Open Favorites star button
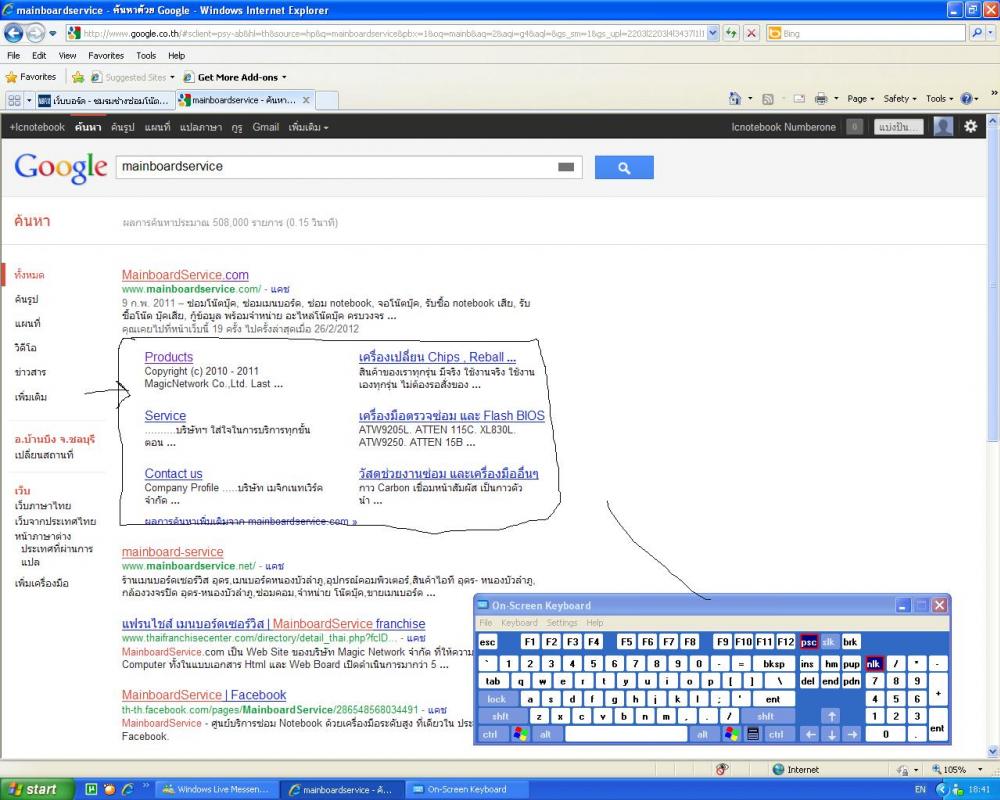1000x800 pixels. pyautogui.click(x=31, y=77)
